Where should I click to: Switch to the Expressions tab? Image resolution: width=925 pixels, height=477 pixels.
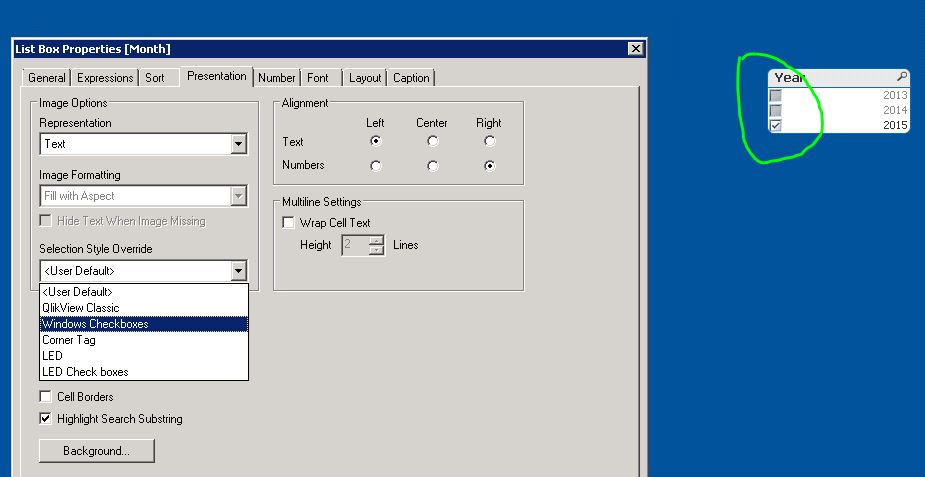(105, 78)
